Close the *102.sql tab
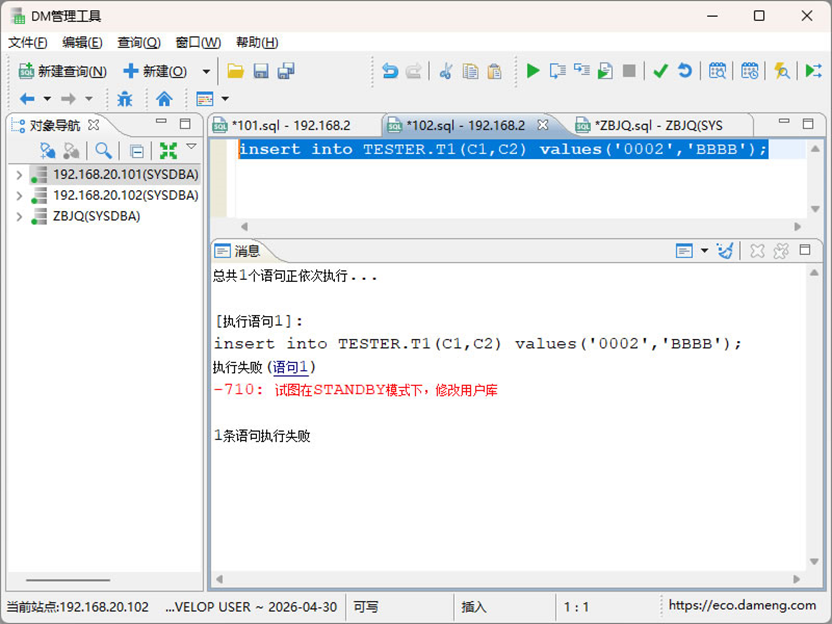832x624 pixels. point(542,125)
